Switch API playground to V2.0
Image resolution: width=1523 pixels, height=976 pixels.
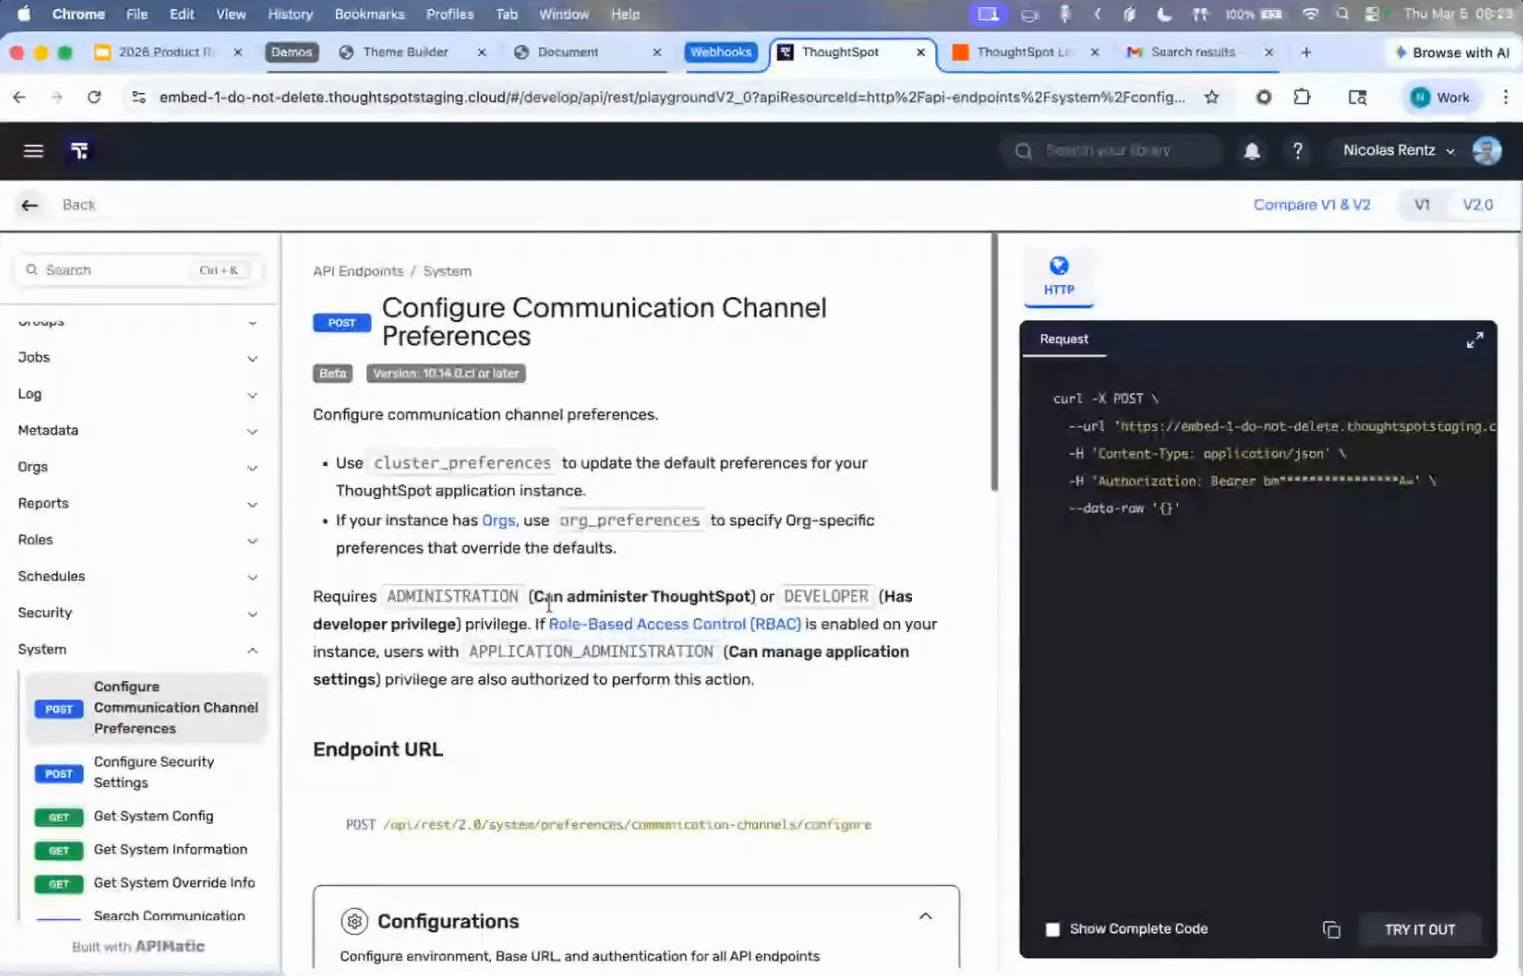[x=1477, y=205]
